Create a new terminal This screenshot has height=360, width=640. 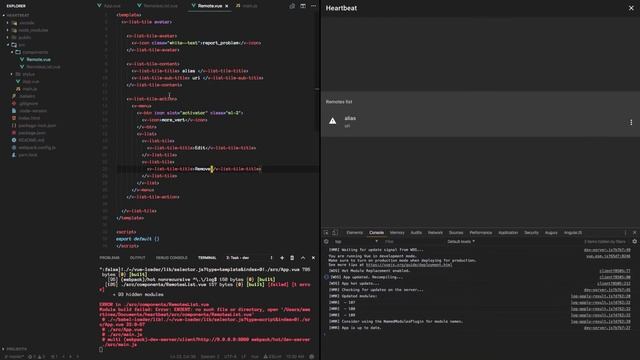point(282,258)
